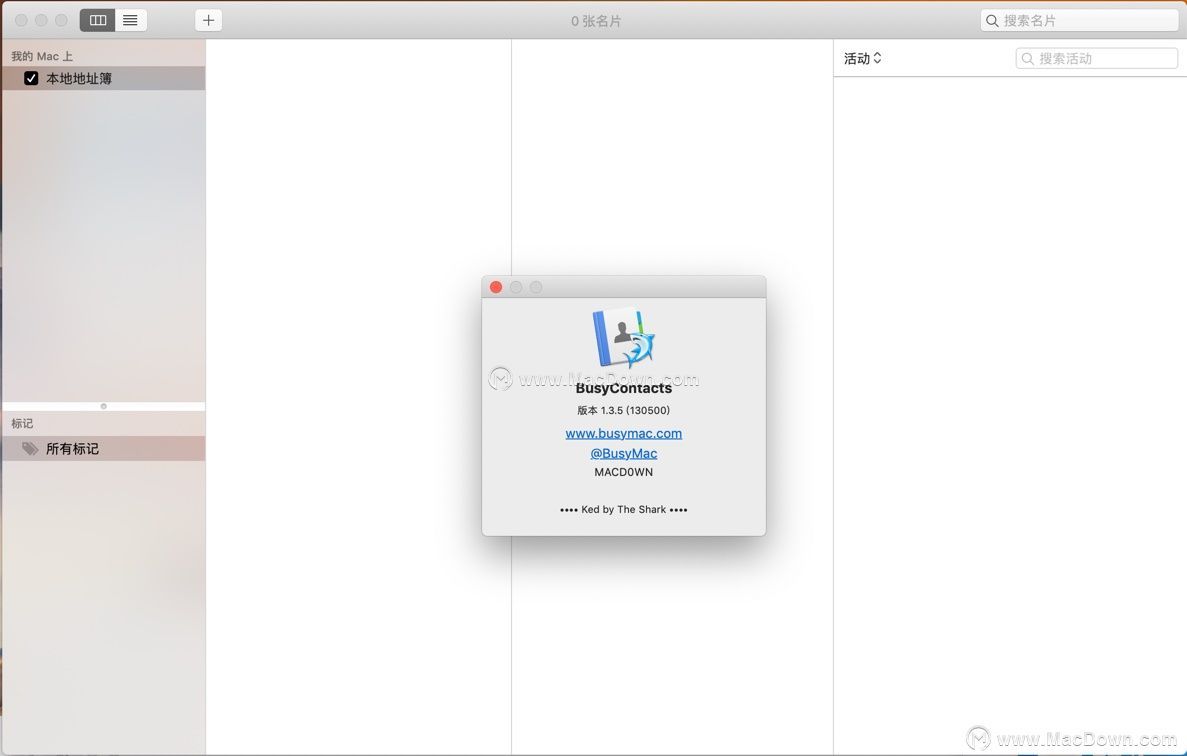Uncheck the 本地地址簿 checkbox
The image size is (1187, 756).
pyautogui.click(x=31, y=78)
